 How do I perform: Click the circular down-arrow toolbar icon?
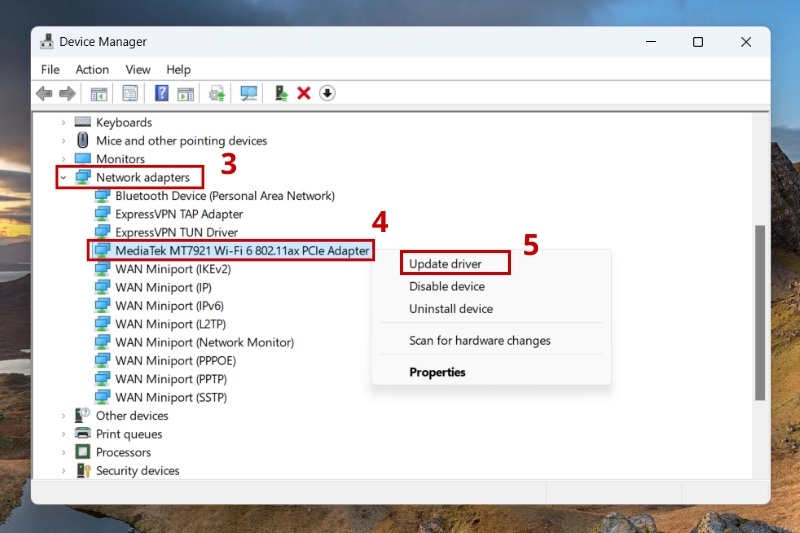pos(327,93)
